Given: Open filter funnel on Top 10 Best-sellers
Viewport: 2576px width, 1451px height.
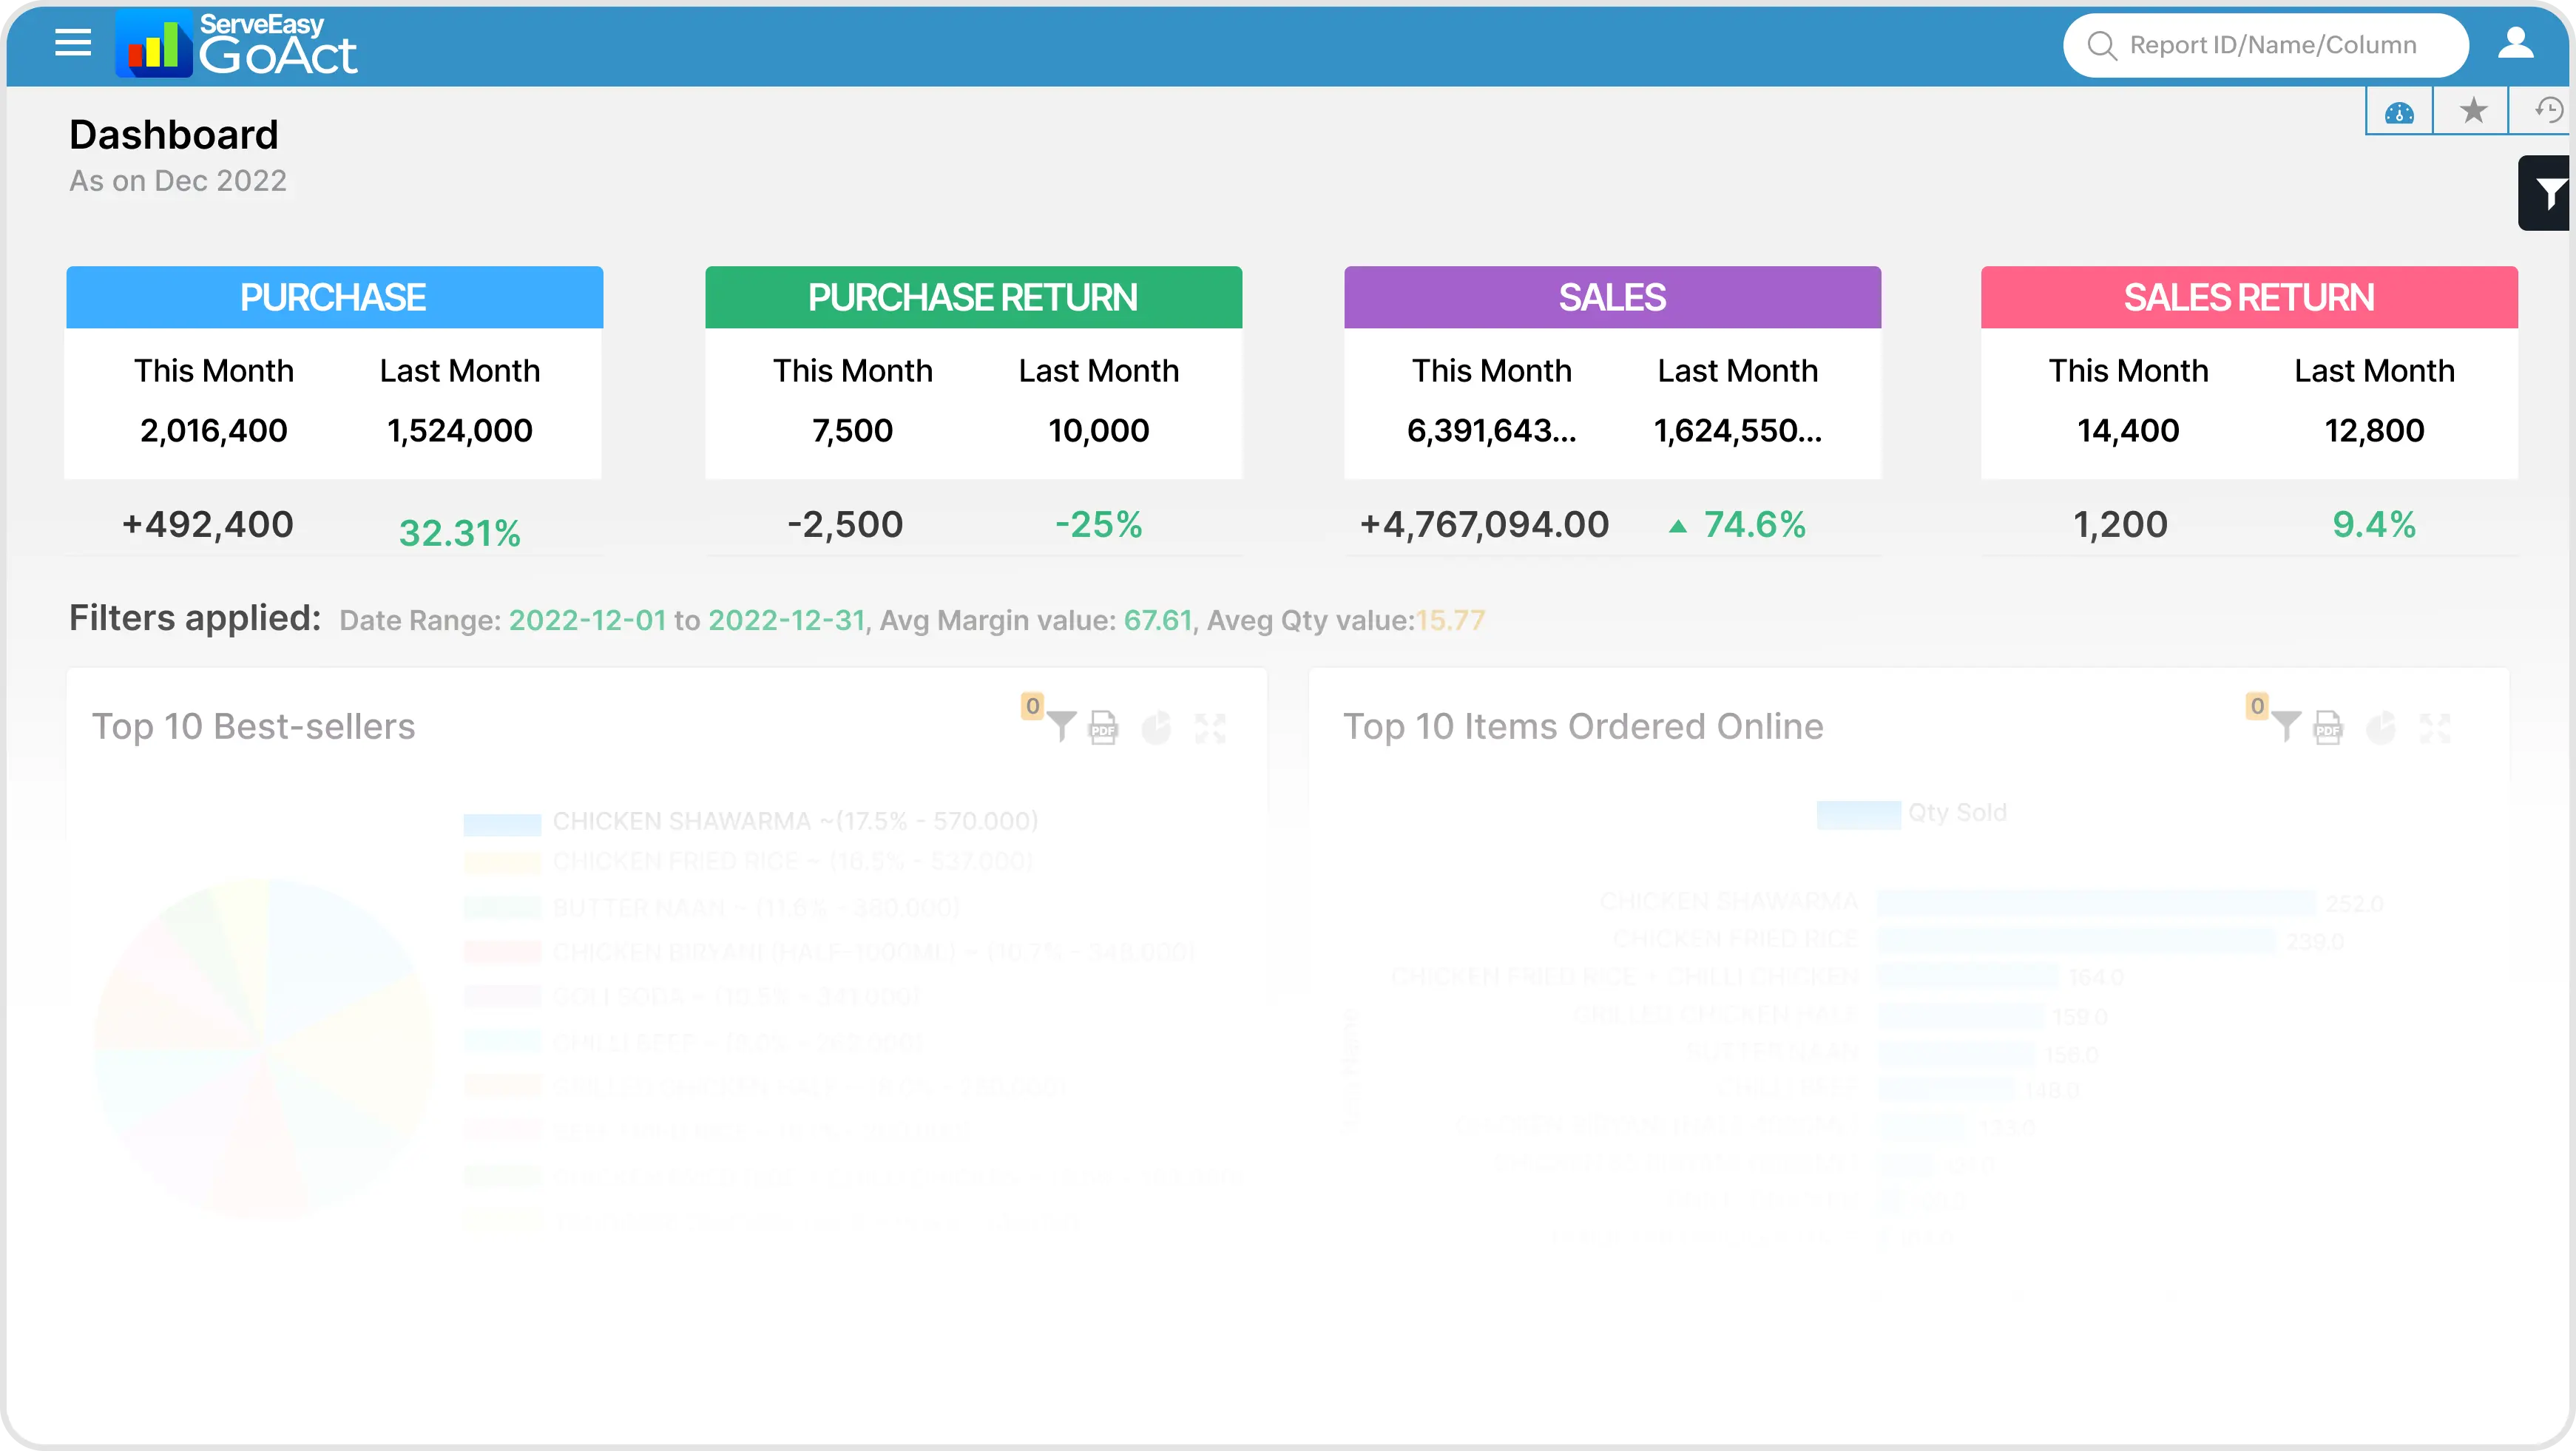Looking at the screenshot, I should pos(1063,727).
